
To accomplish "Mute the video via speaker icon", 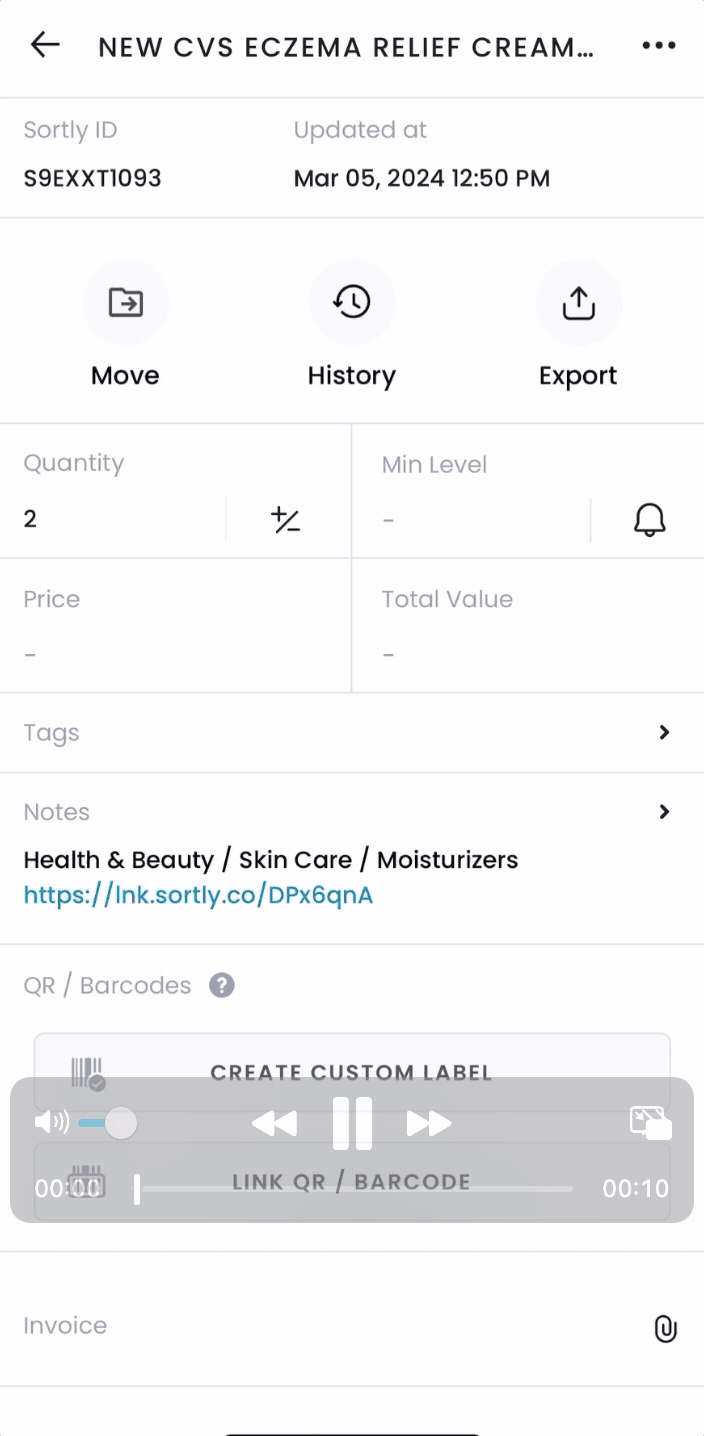I will pyautogui.click(x=51, y=1123).
